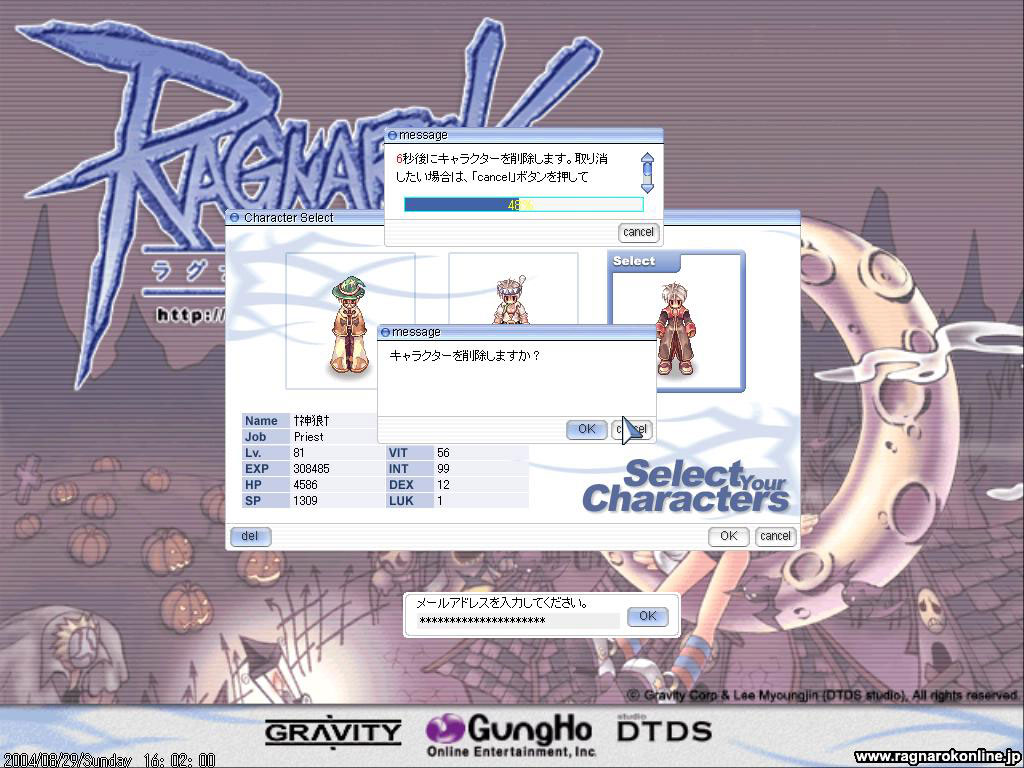Click the INT value "99"
This screenshot has height=768, width=1024.
point(443,469)
